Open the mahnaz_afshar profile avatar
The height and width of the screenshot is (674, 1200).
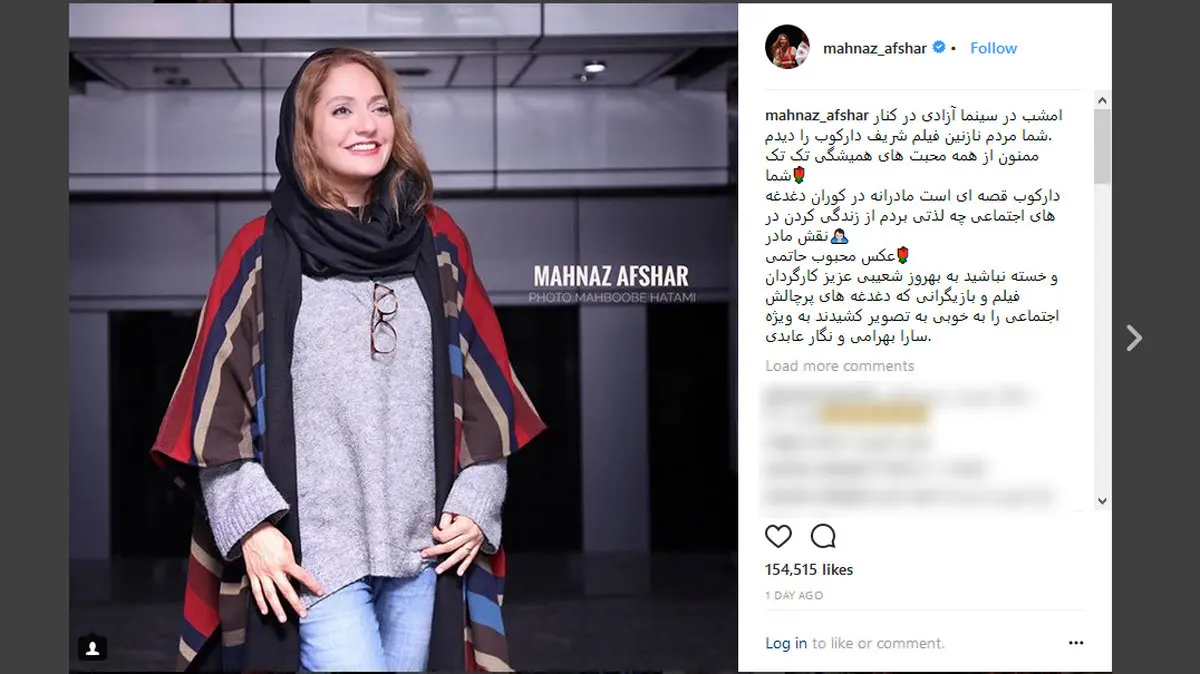pyautogui.click(x=787, y=48)
